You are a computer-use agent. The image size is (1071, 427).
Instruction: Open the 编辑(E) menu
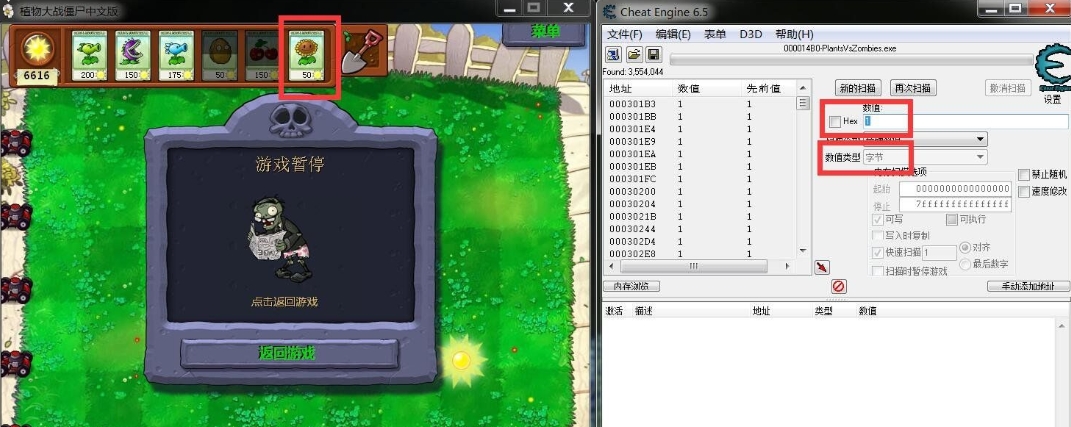coord(673,34)
